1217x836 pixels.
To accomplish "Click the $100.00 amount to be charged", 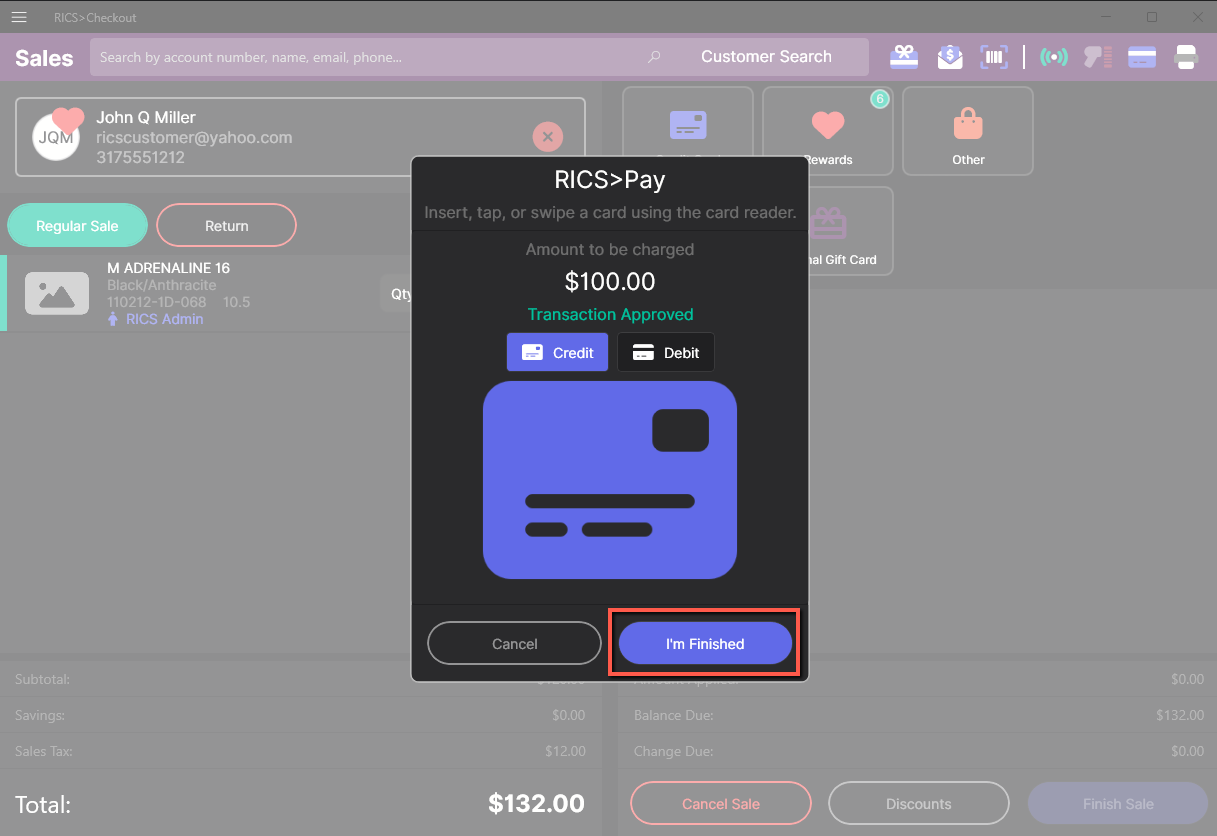I will click(x=610, y=281).
